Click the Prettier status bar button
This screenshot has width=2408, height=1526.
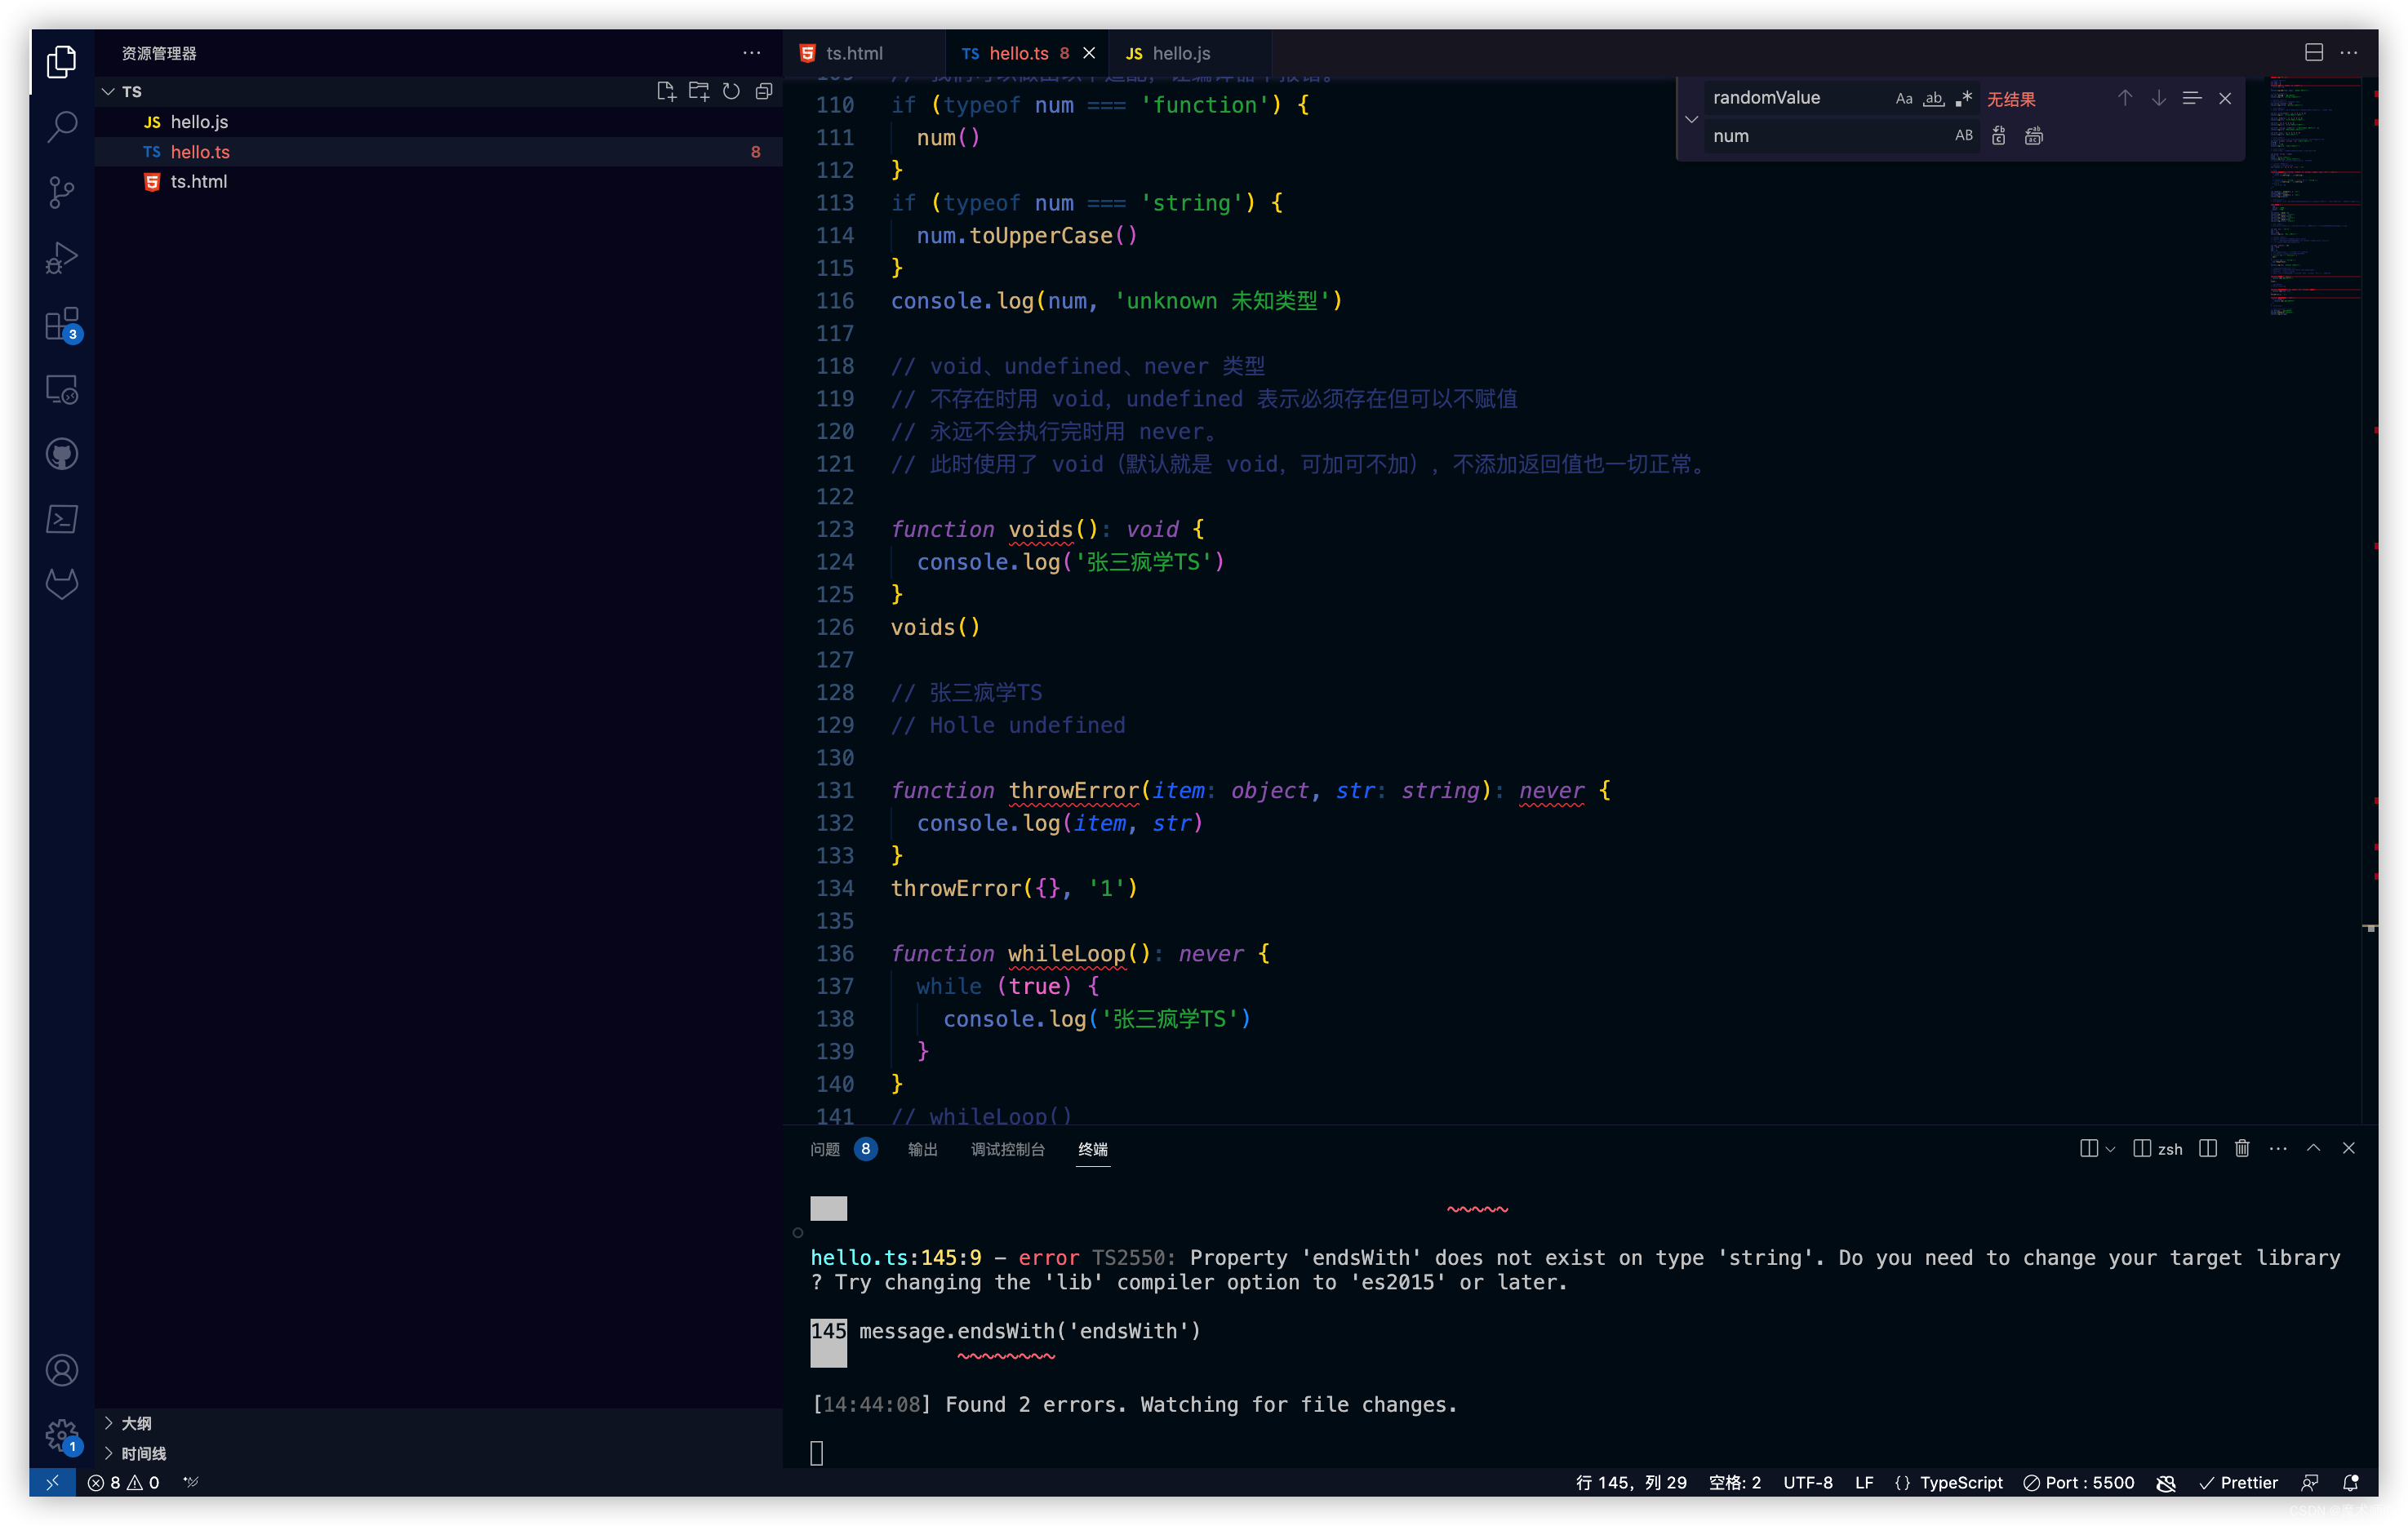pos(2237,1482)
